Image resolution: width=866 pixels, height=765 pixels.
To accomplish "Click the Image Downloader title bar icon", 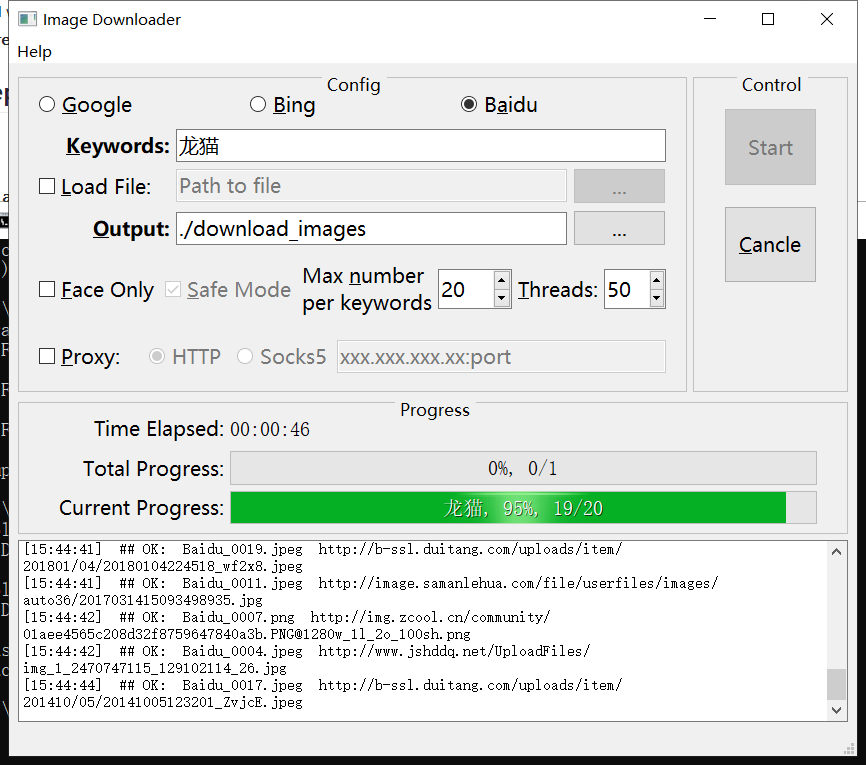I will [x=26, y=18].
